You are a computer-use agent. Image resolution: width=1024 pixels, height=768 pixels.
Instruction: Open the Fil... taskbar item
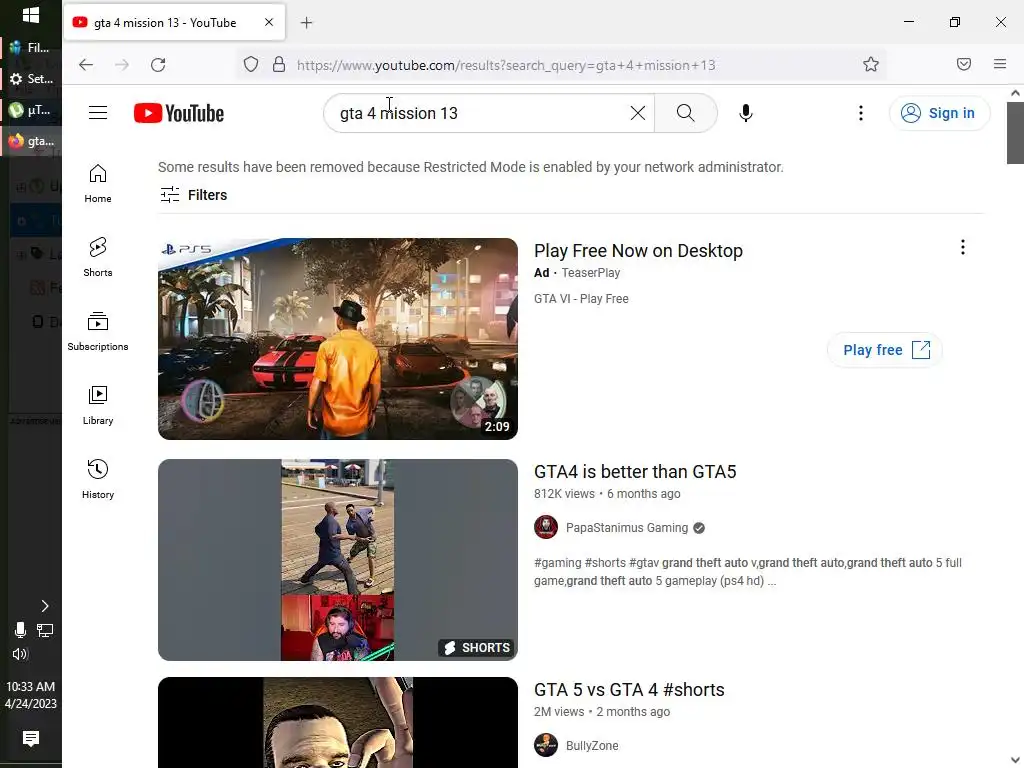[31, 48]
